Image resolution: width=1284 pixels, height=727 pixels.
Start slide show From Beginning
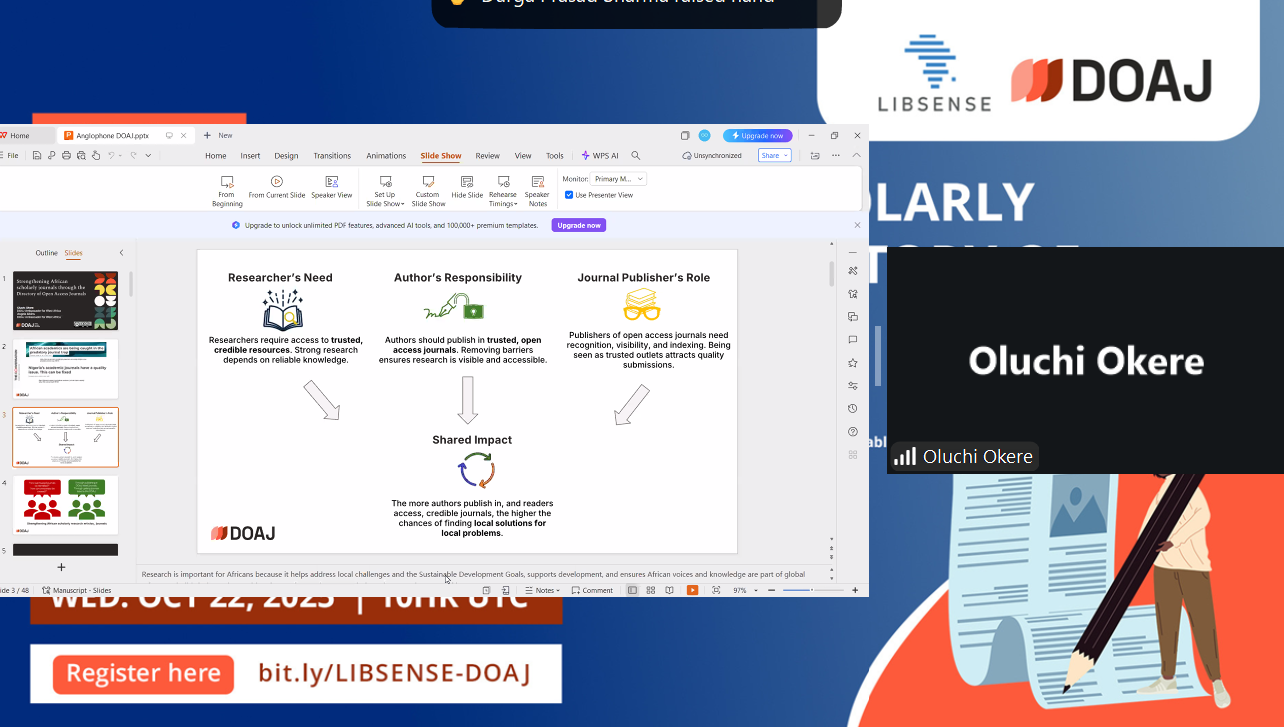(227, 190)
